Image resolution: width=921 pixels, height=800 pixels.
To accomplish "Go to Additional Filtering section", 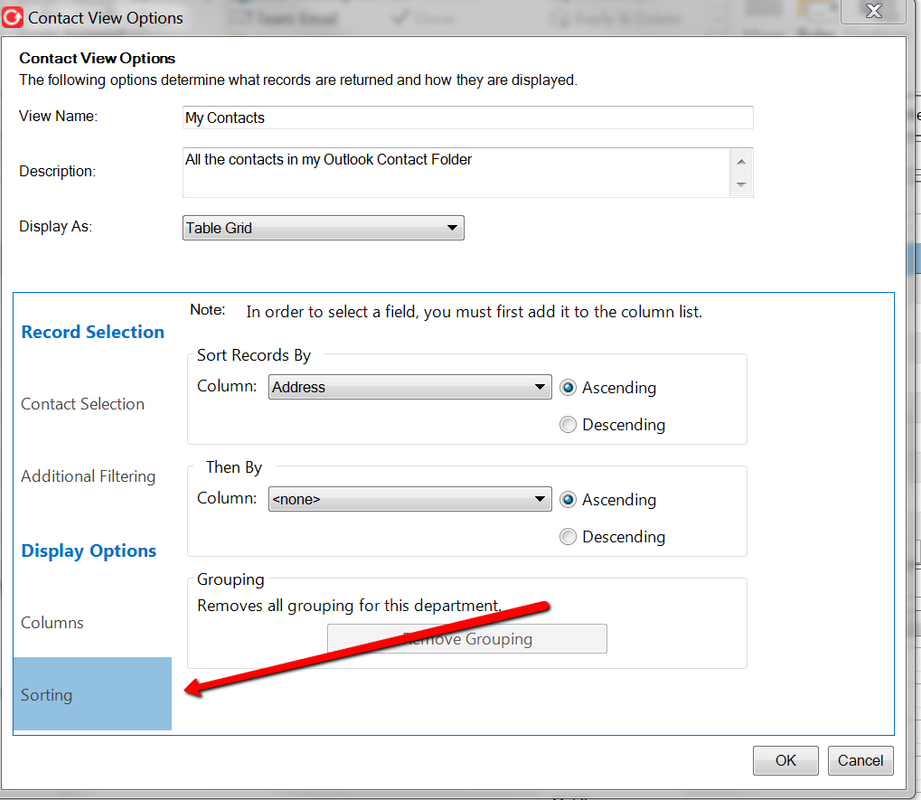I will point(88,476).
